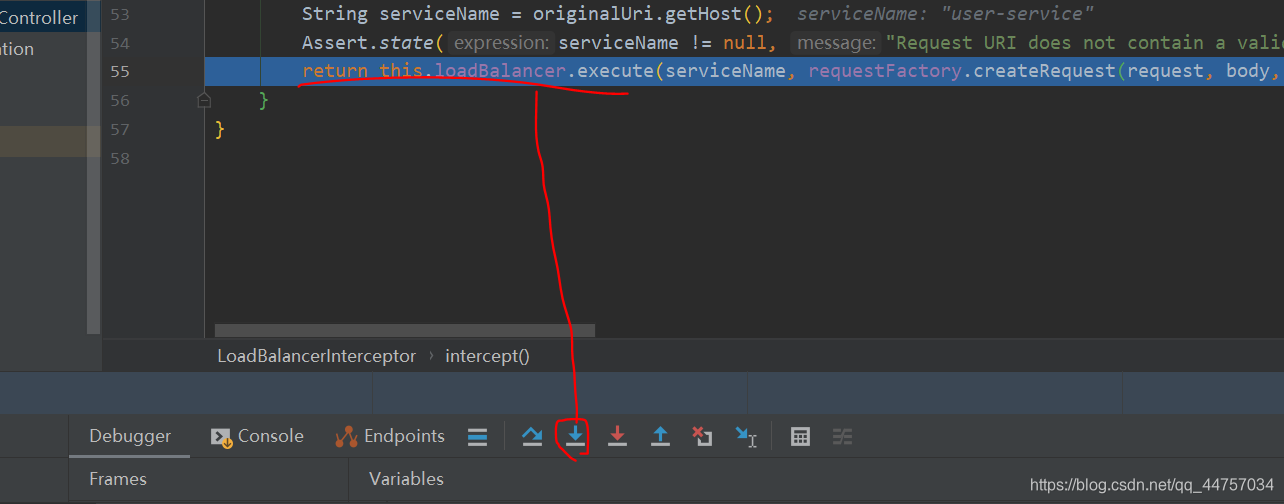This screenshot has height=504, width=1284.
Task: Click the Show Execution Point layout icon
Action: [478, 436]
